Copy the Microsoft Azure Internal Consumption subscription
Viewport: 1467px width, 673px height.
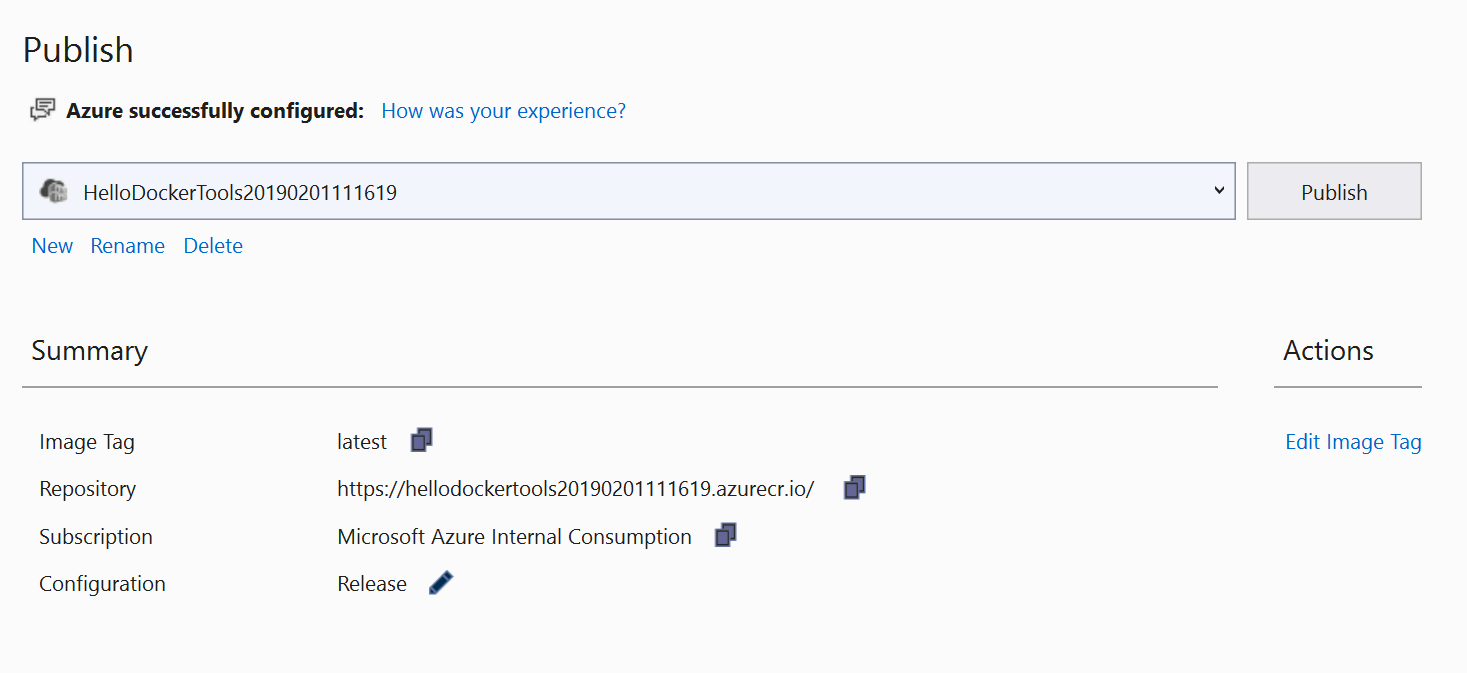click(x=724, y=534)
